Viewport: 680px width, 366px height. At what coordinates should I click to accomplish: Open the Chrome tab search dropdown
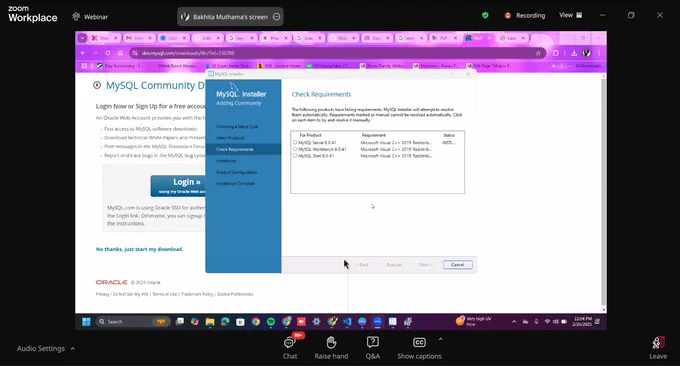82,38
